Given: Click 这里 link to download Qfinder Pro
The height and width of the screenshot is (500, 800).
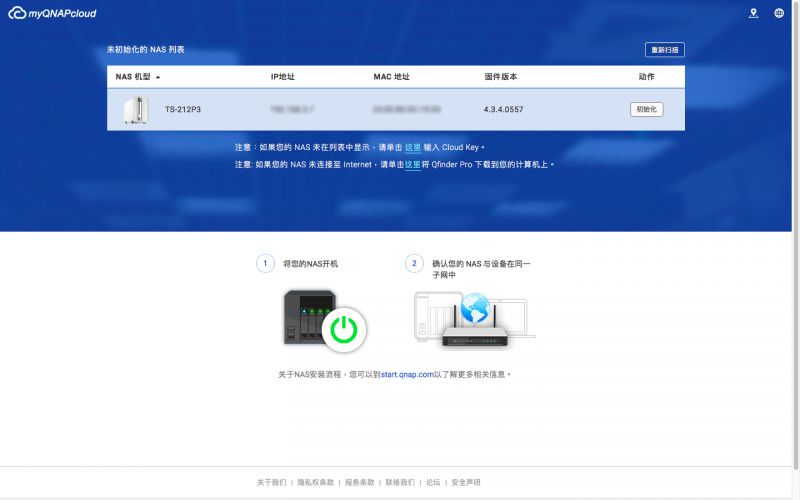Looking at the screenshot, I should click(x=413, y=165).
